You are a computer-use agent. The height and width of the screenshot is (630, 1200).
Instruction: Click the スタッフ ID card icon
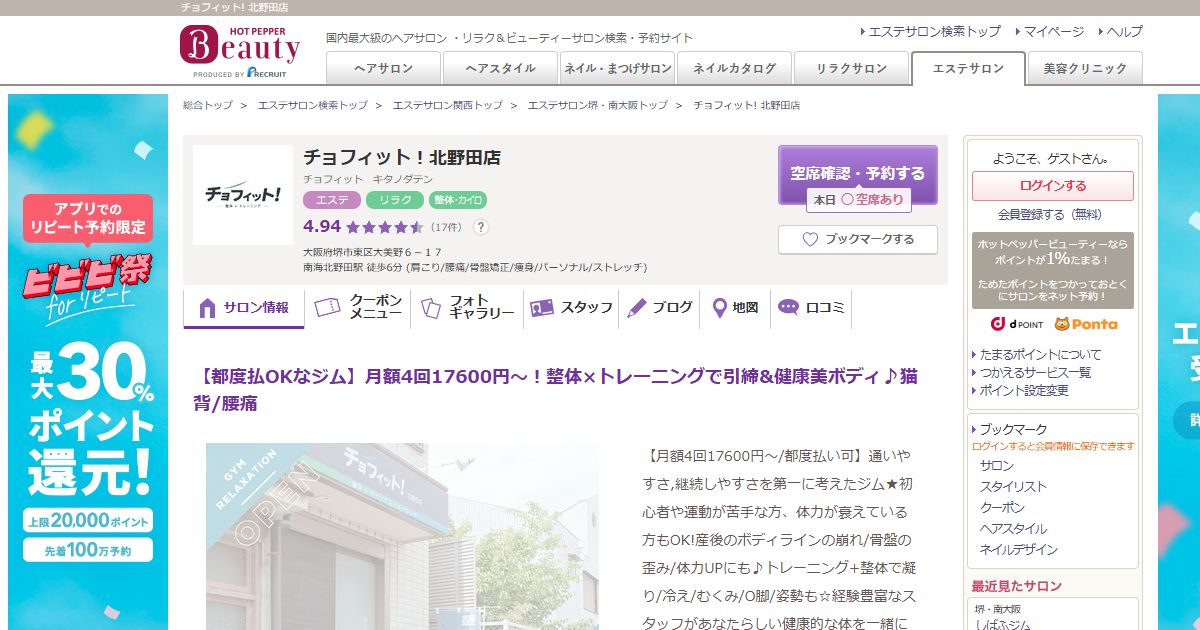(542, 308)
